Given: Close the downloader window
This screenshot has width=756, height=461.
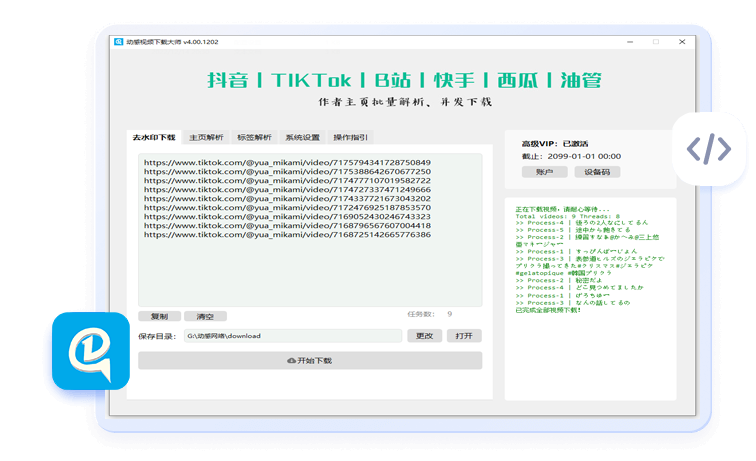Looking at the screenshot, I should pos(682,42).
